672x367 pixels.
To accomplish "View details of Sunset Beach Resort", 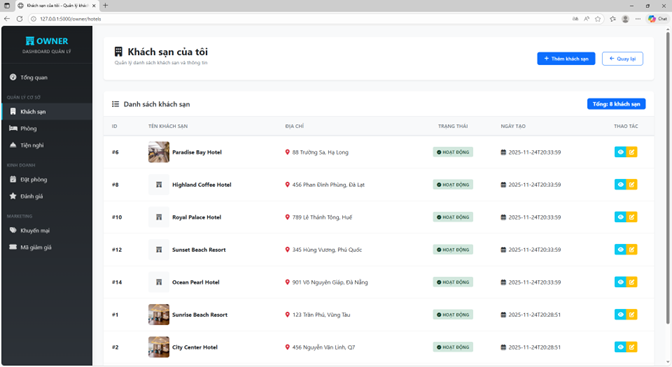I will (x=620, y=250).
